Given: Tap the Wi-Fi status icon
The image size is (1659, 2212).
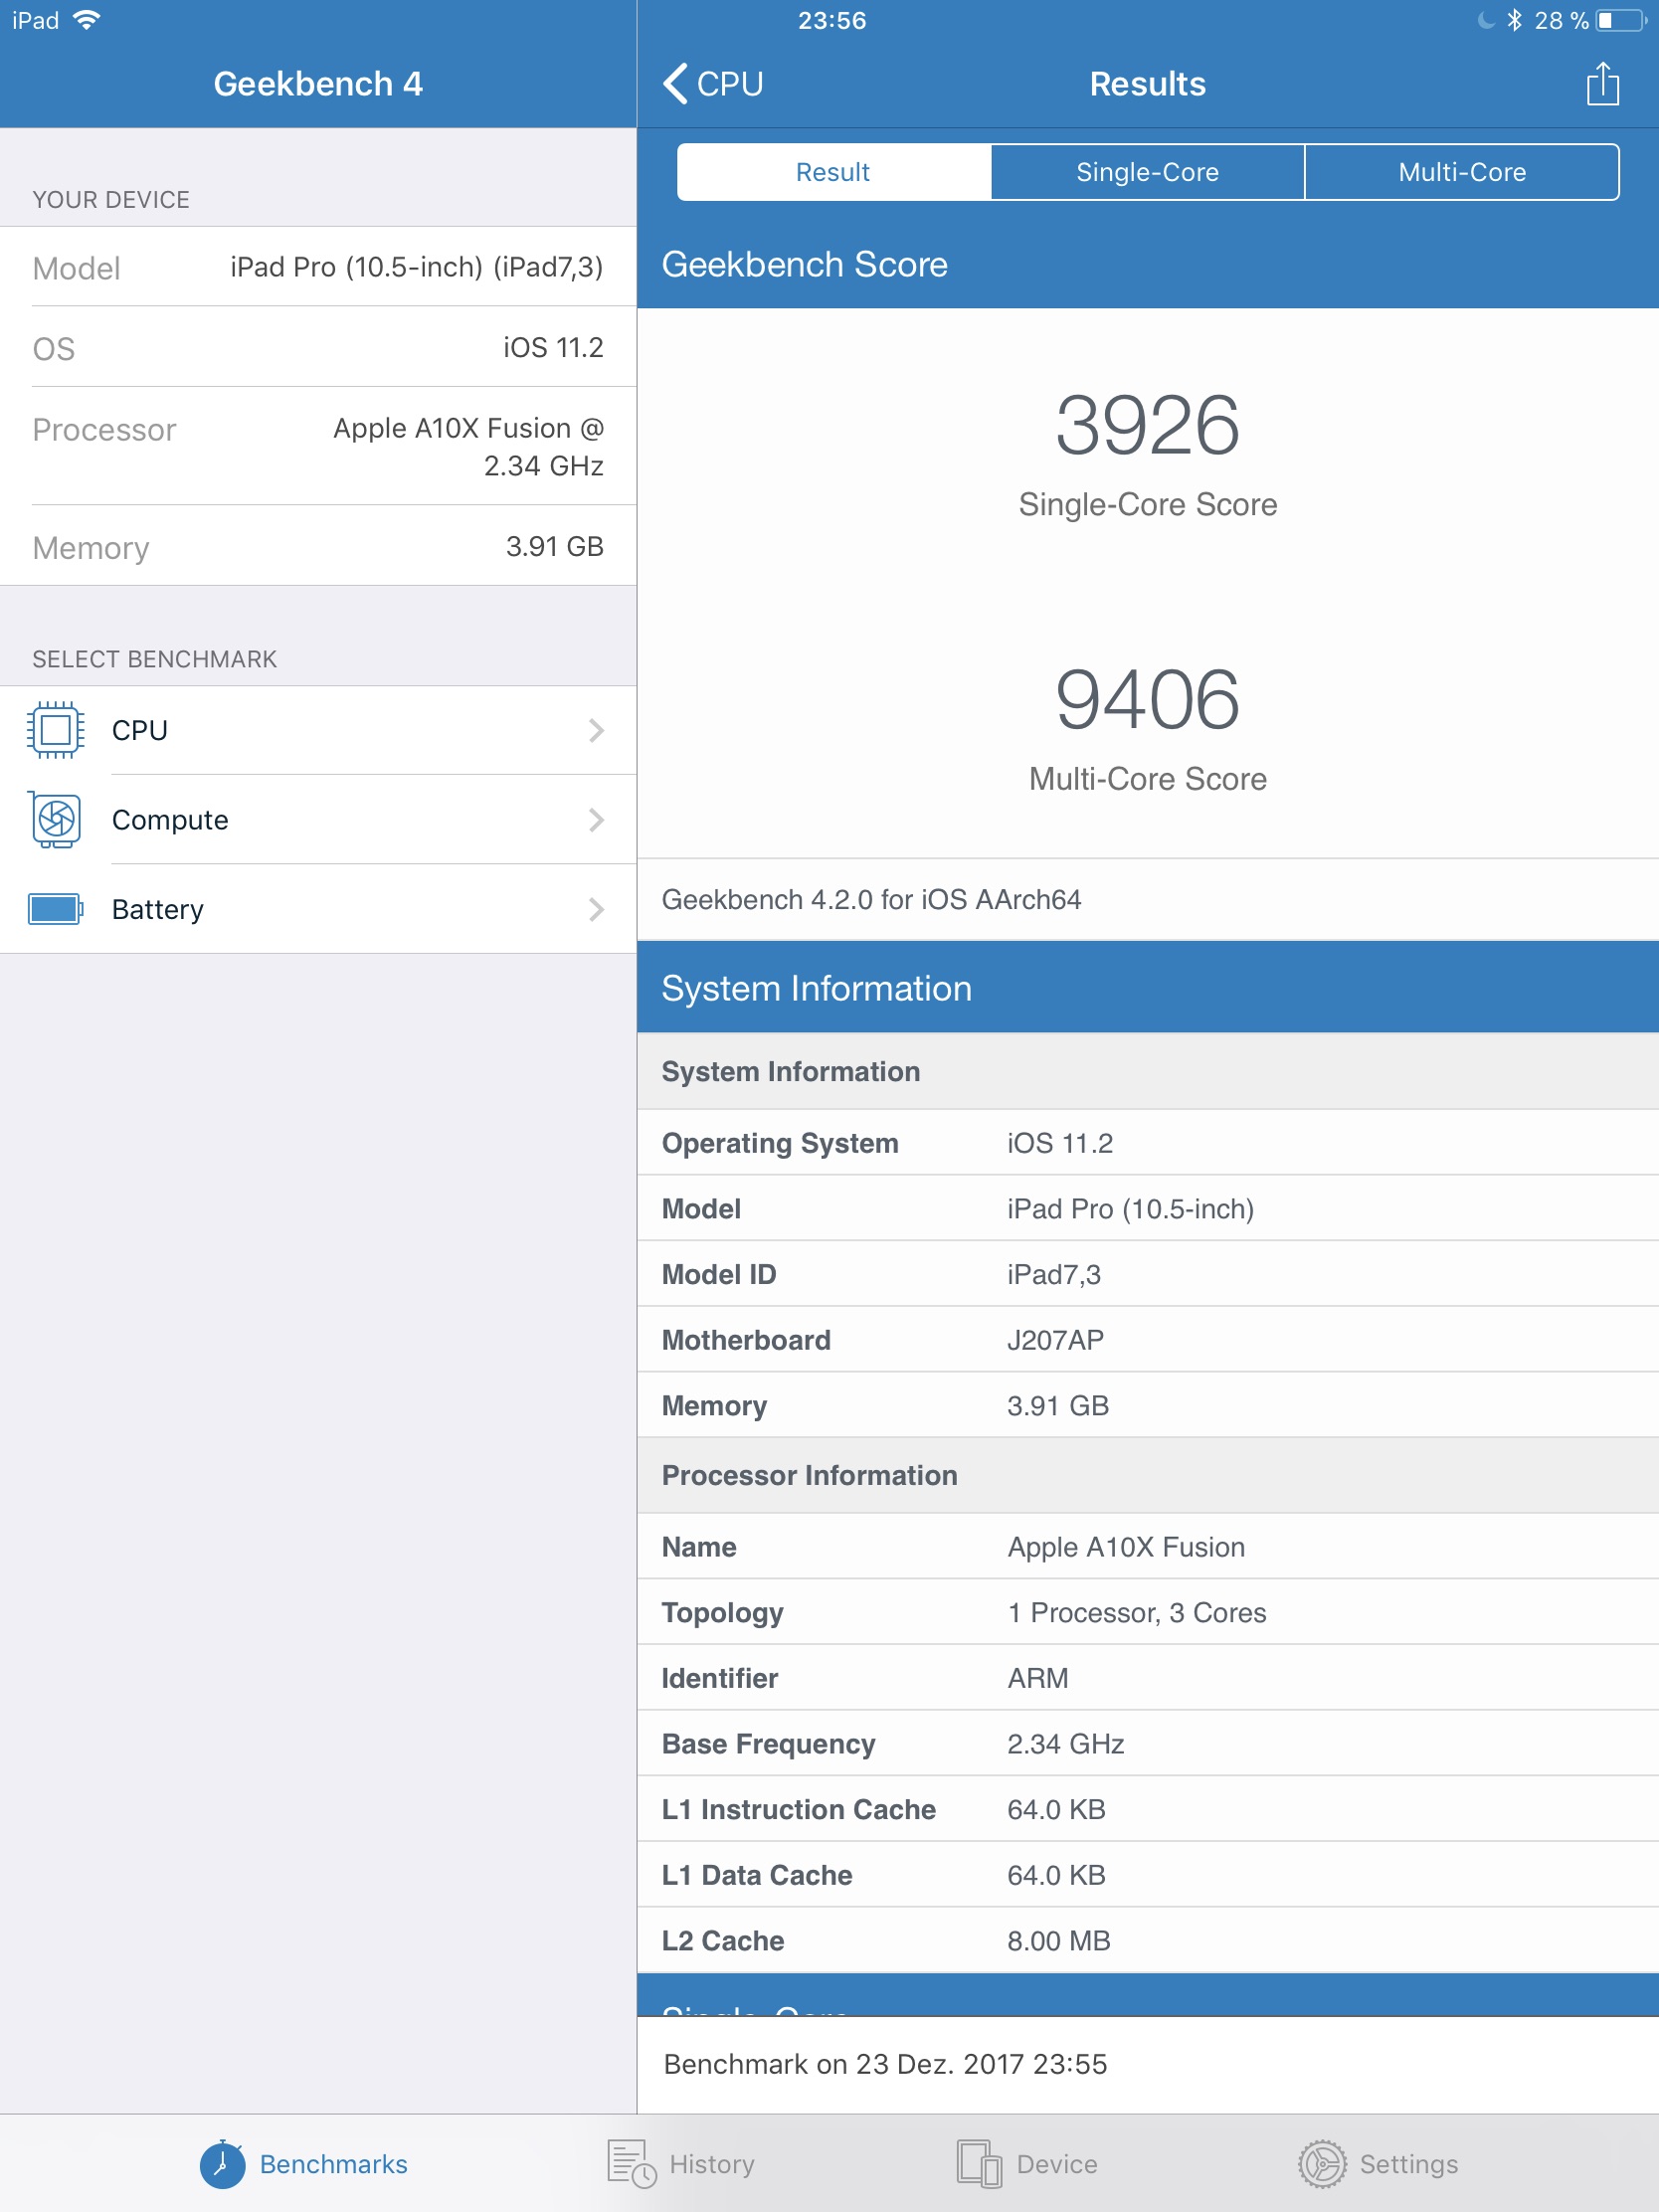Looking at the screenshot, I should click(x=88, y=20).
